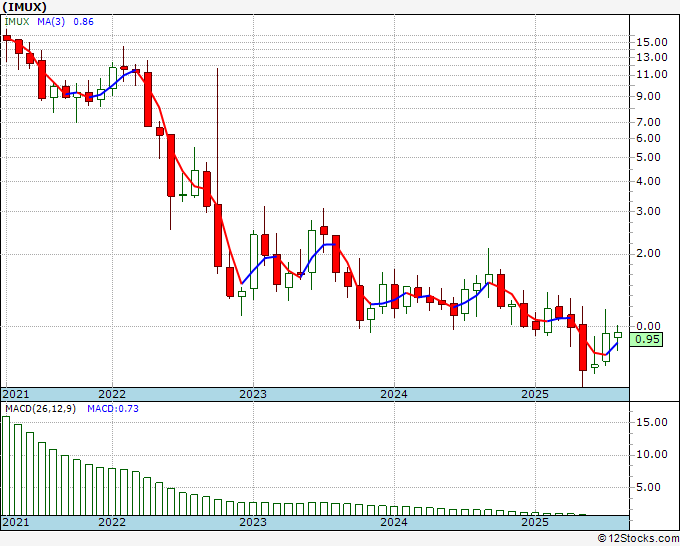
Task: Click the tallest first MACD histogram bar
Action: (6, 466)
